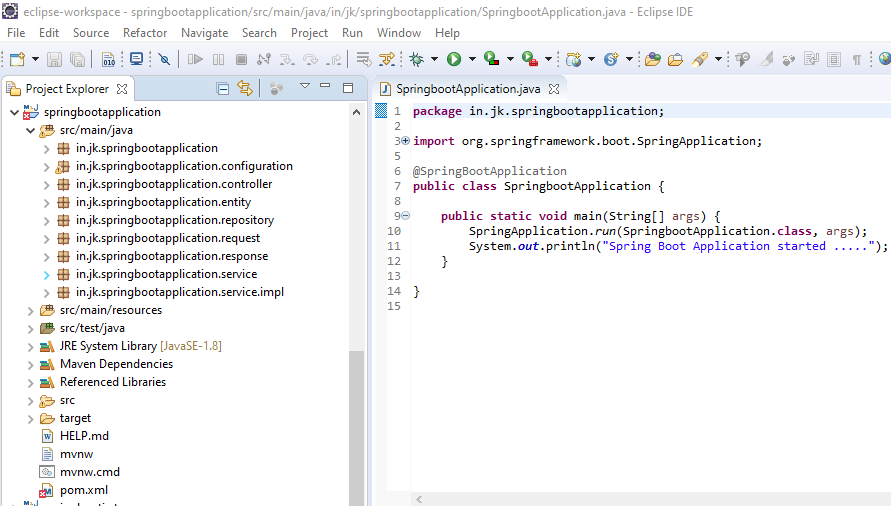Viewport: 891px width, 506px height.
Task: Click the Debug bug icon
Action: (x=417, y=59)
